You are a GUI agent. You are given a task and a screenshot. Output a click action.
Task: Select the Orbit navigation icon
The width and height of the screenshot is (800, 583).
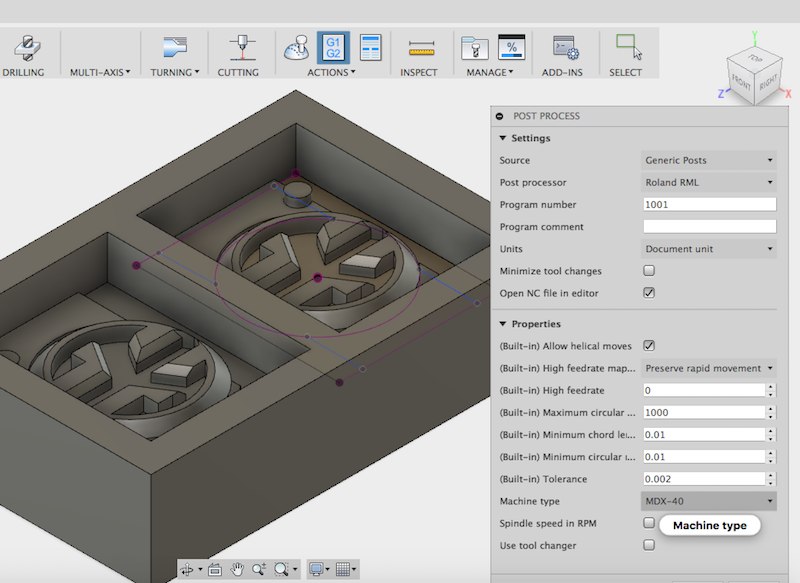pos(187,569)
